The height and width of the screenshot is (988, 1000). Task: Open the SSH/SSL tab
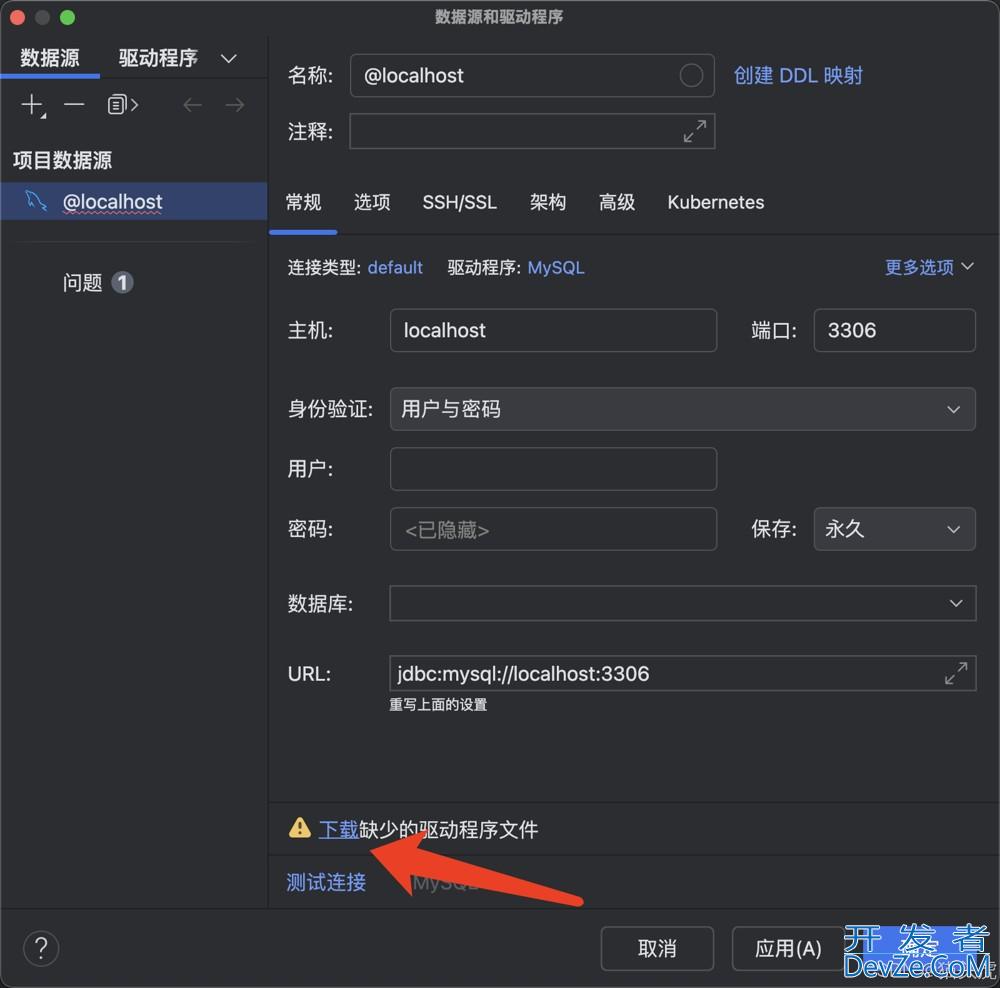pyautogui.click(x=459, y=202)
